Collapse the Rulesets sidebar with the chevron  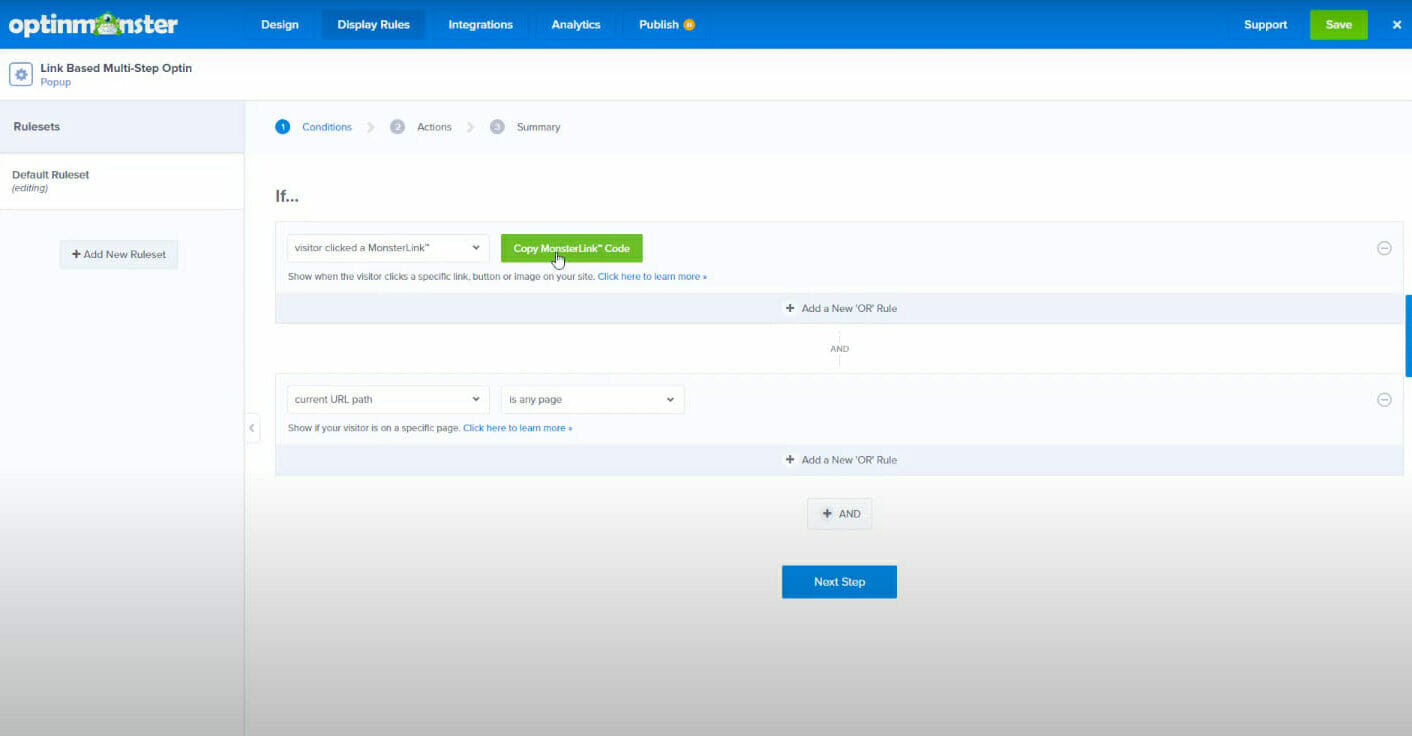[252, 428]
